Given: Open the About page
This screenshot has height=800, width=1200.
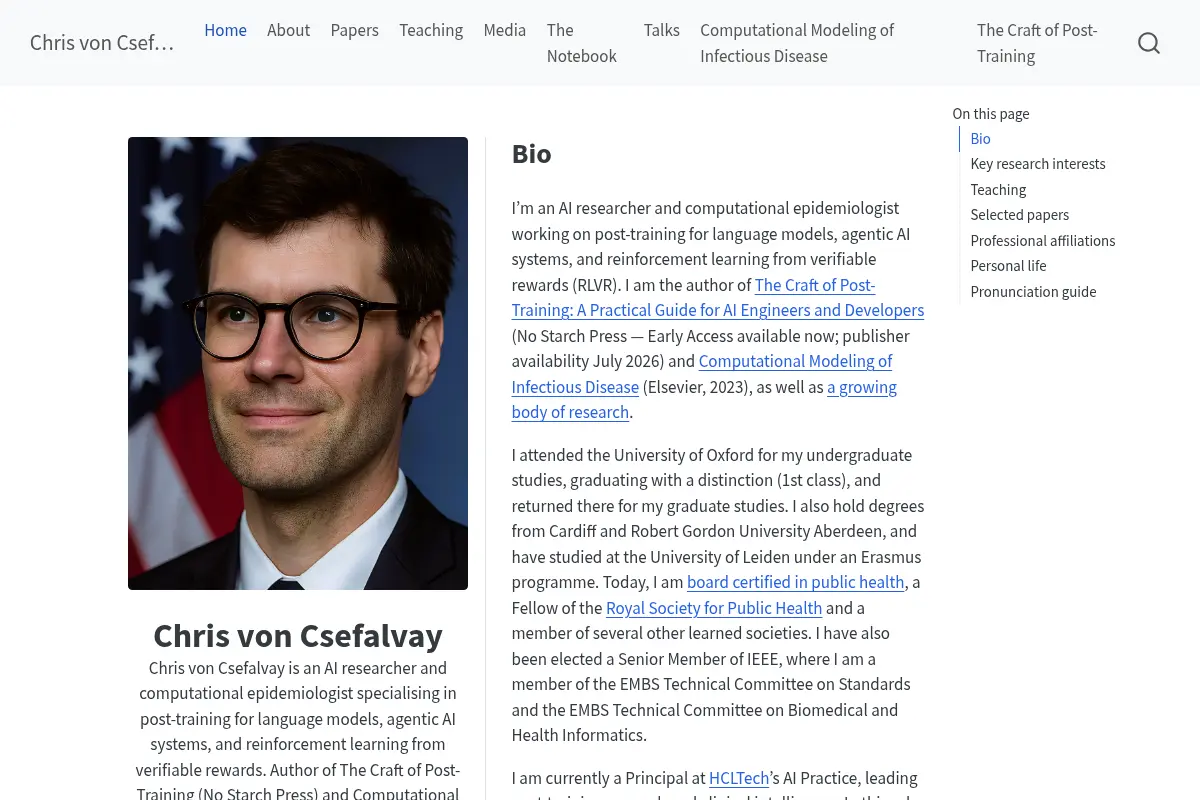Looking at the screenshot, I should coord(288,30).
